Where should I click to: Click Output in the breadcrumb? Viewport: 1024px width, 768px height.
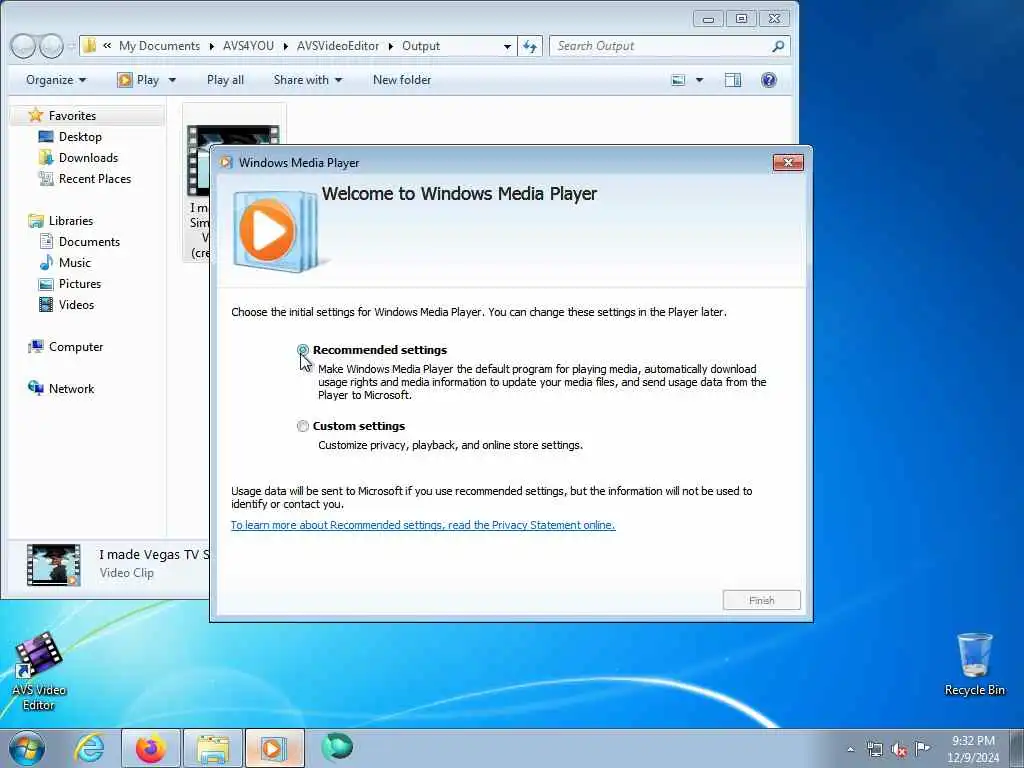click(x=421, y=46)
